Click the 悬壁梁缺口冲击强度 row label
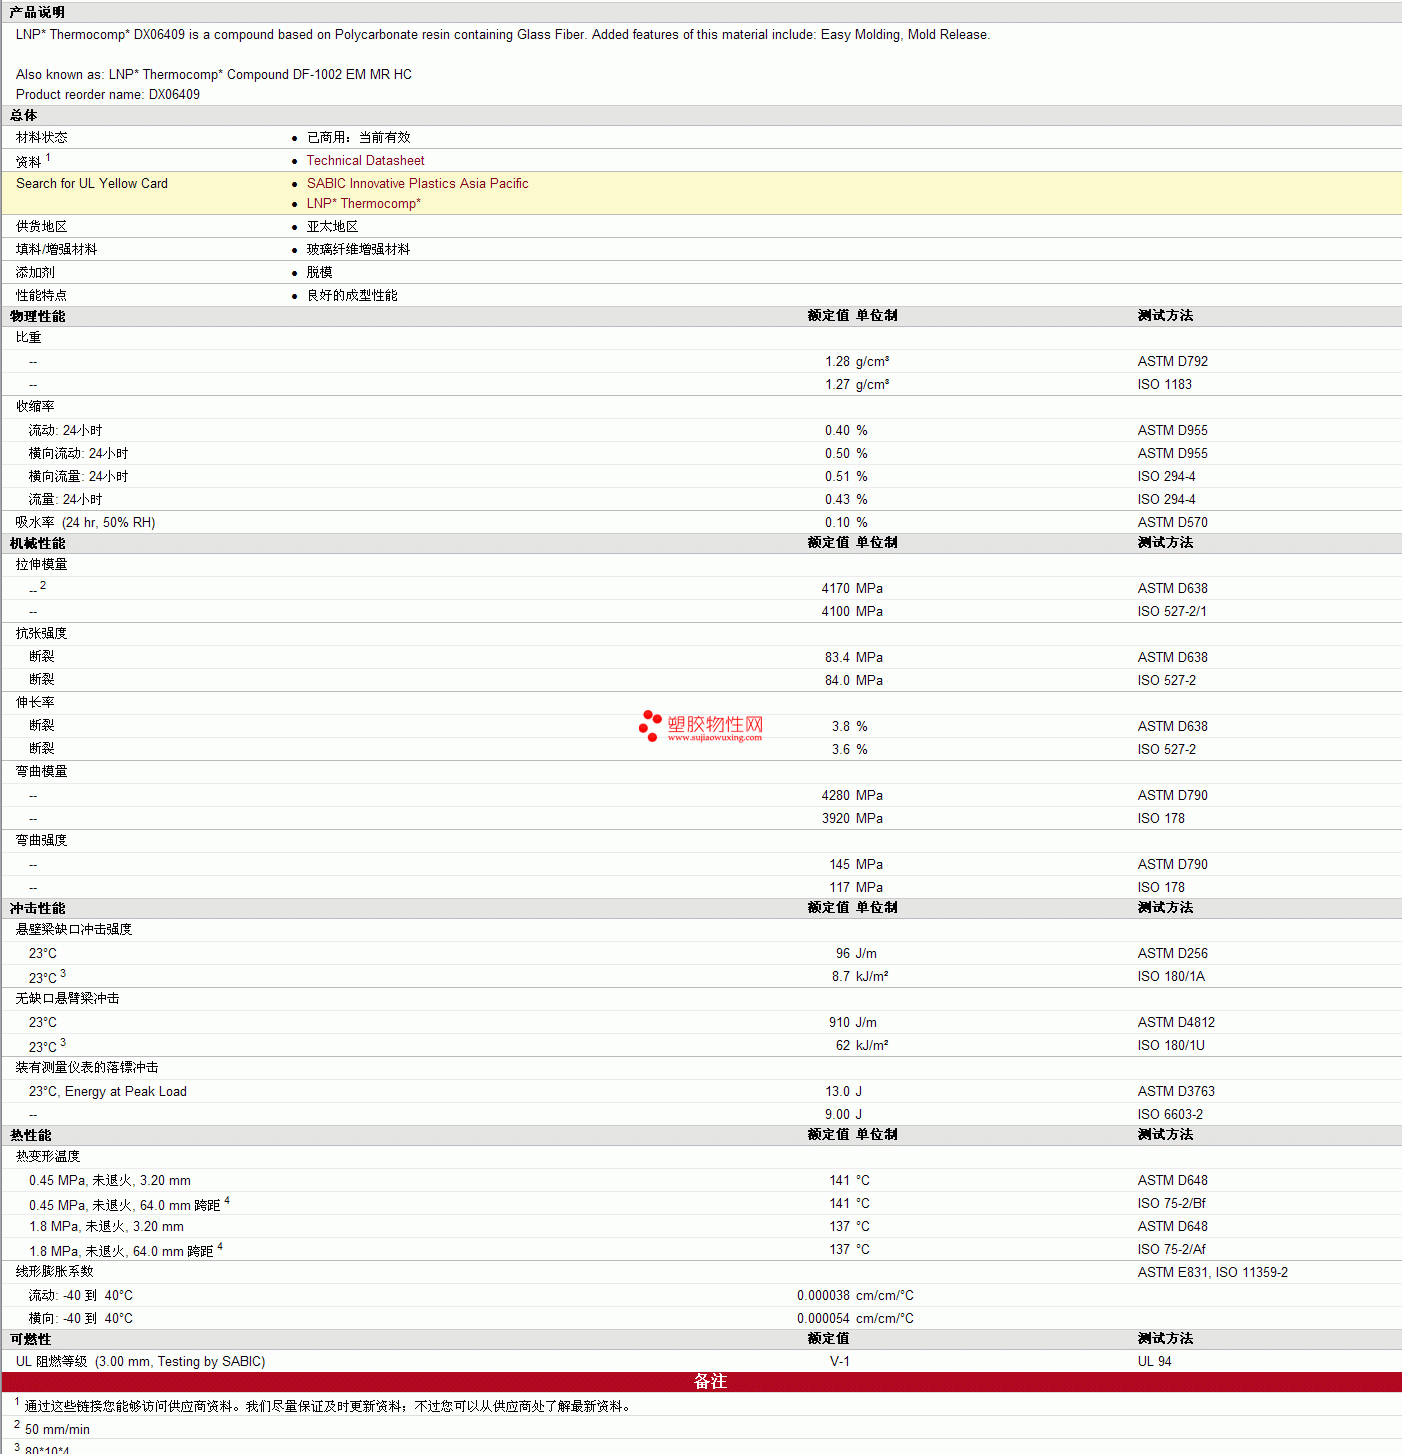 (x=74, y=929)
